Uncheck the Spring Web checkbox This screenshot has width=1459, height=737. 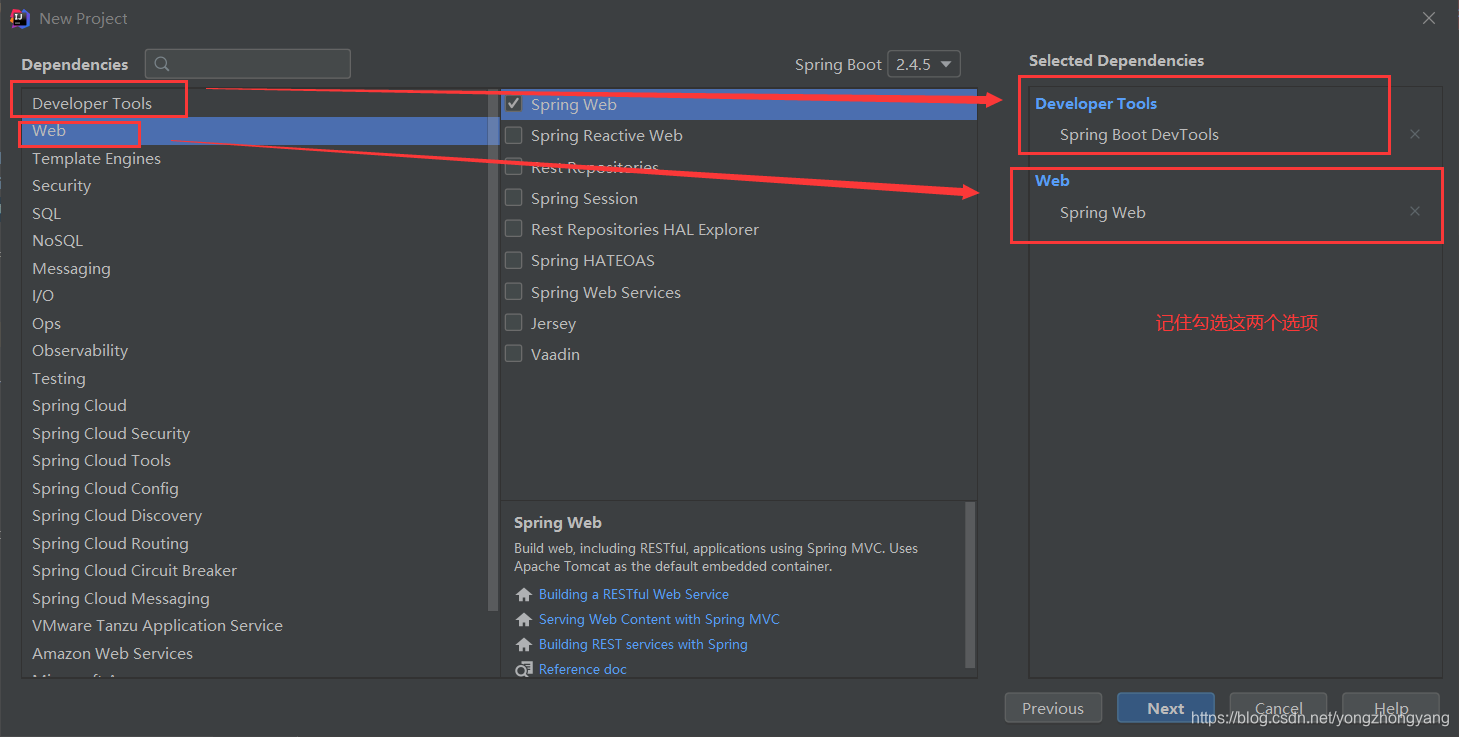514,103
